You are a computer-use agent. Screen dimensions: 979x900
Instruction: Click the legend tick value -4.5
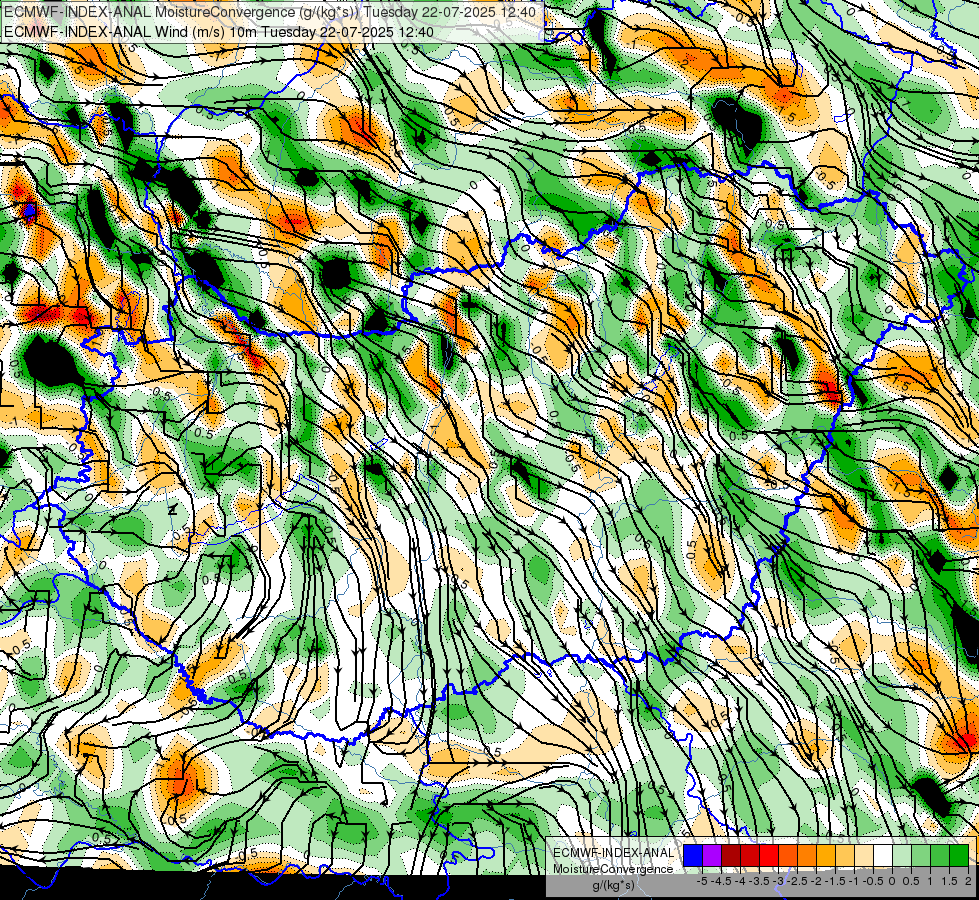point(721,881)
